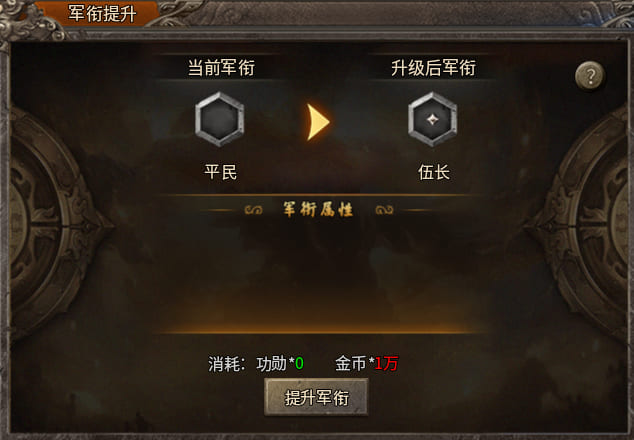Select the 平民 empty hexagon badge
This screenshot has height=440, width=634.
(220, 119)
